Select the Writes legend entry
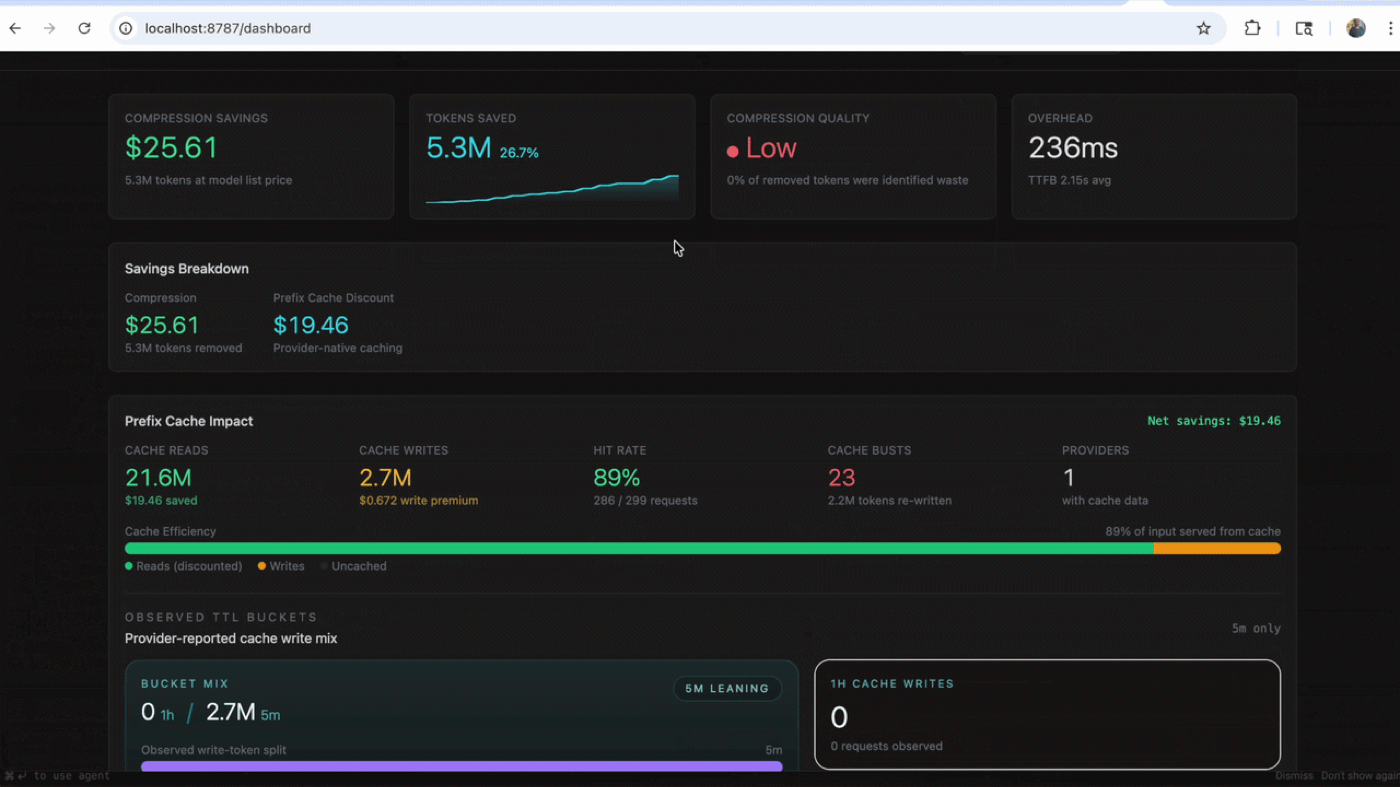The height and width of the screenshot is (787, 1400). [x=281, y=566]
